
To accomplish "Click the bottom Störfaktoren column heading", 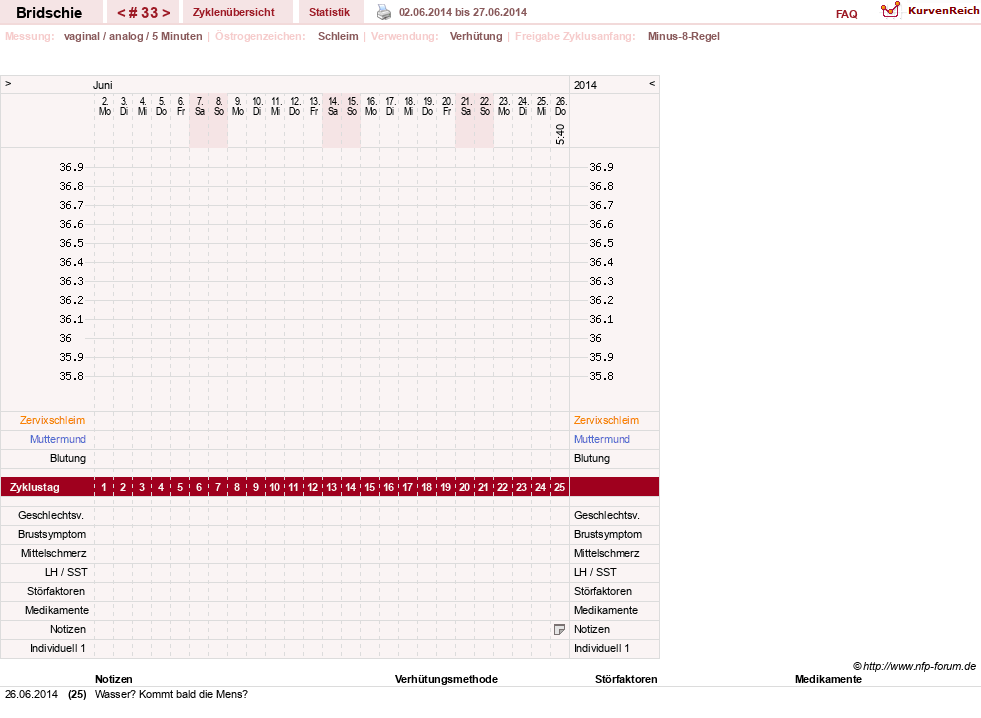I will [x=626, y=679].
